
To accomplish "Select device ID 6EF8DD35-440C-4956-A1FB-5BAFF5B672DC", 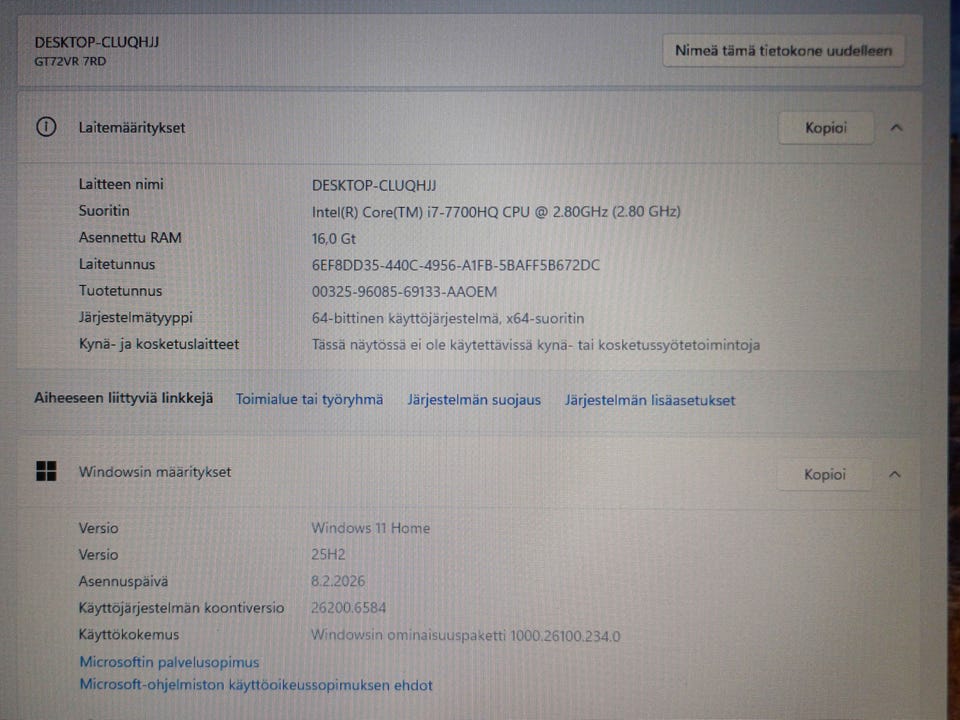I will click(x=456, y=265).
